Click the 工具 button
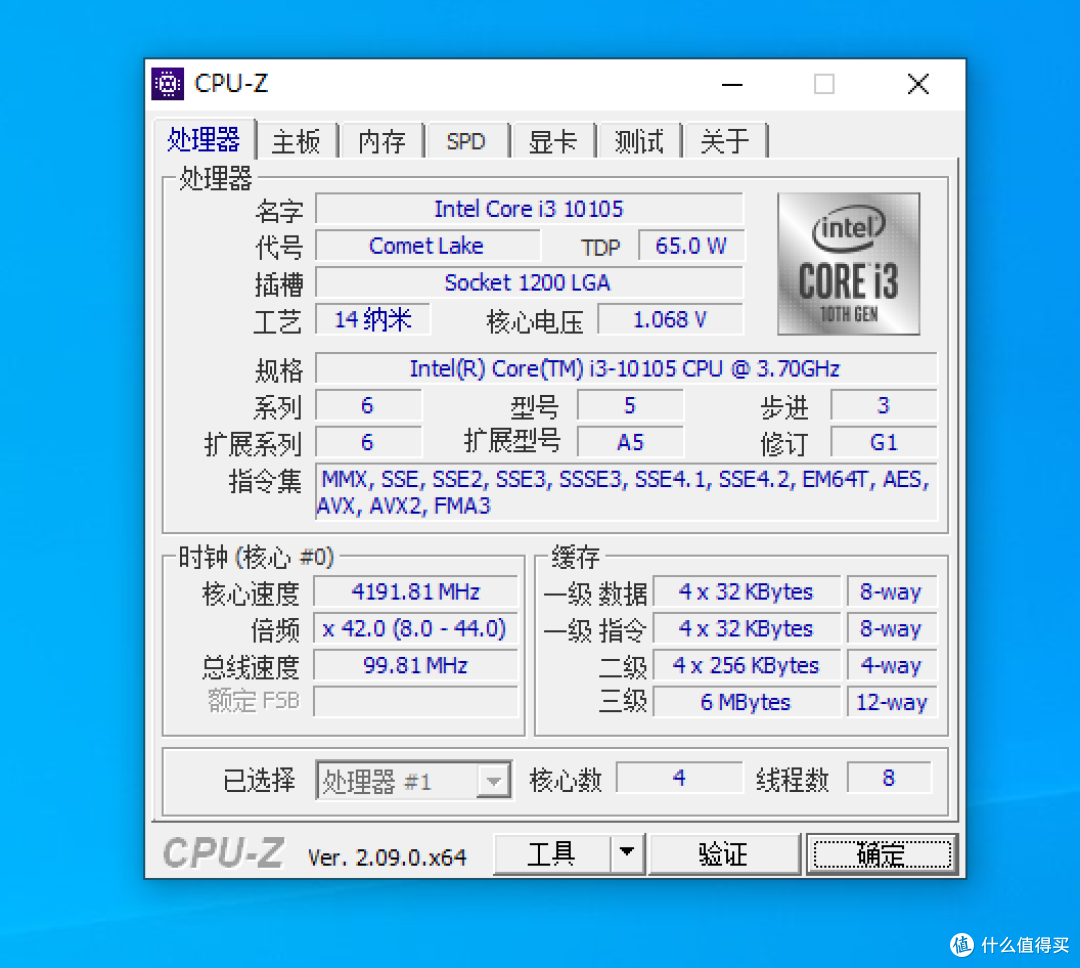 click(552, 854)
